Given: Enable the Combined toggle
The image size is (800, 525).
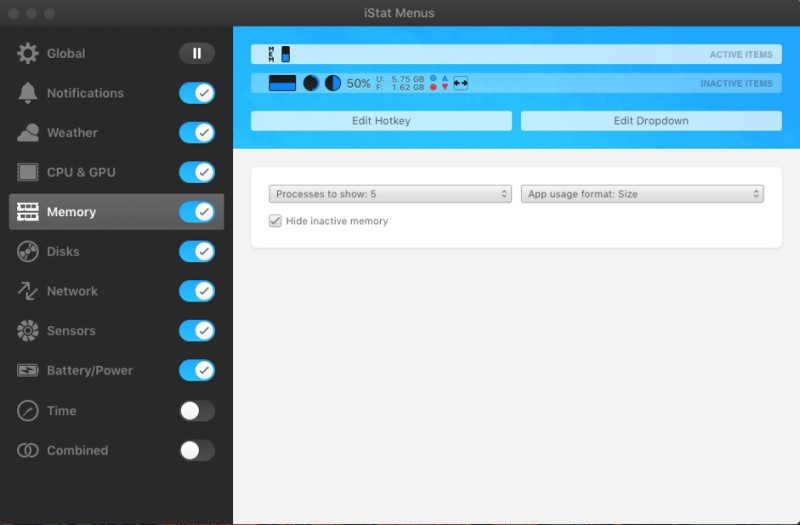Looking at the screenshot, I should (x=197, y=451).
